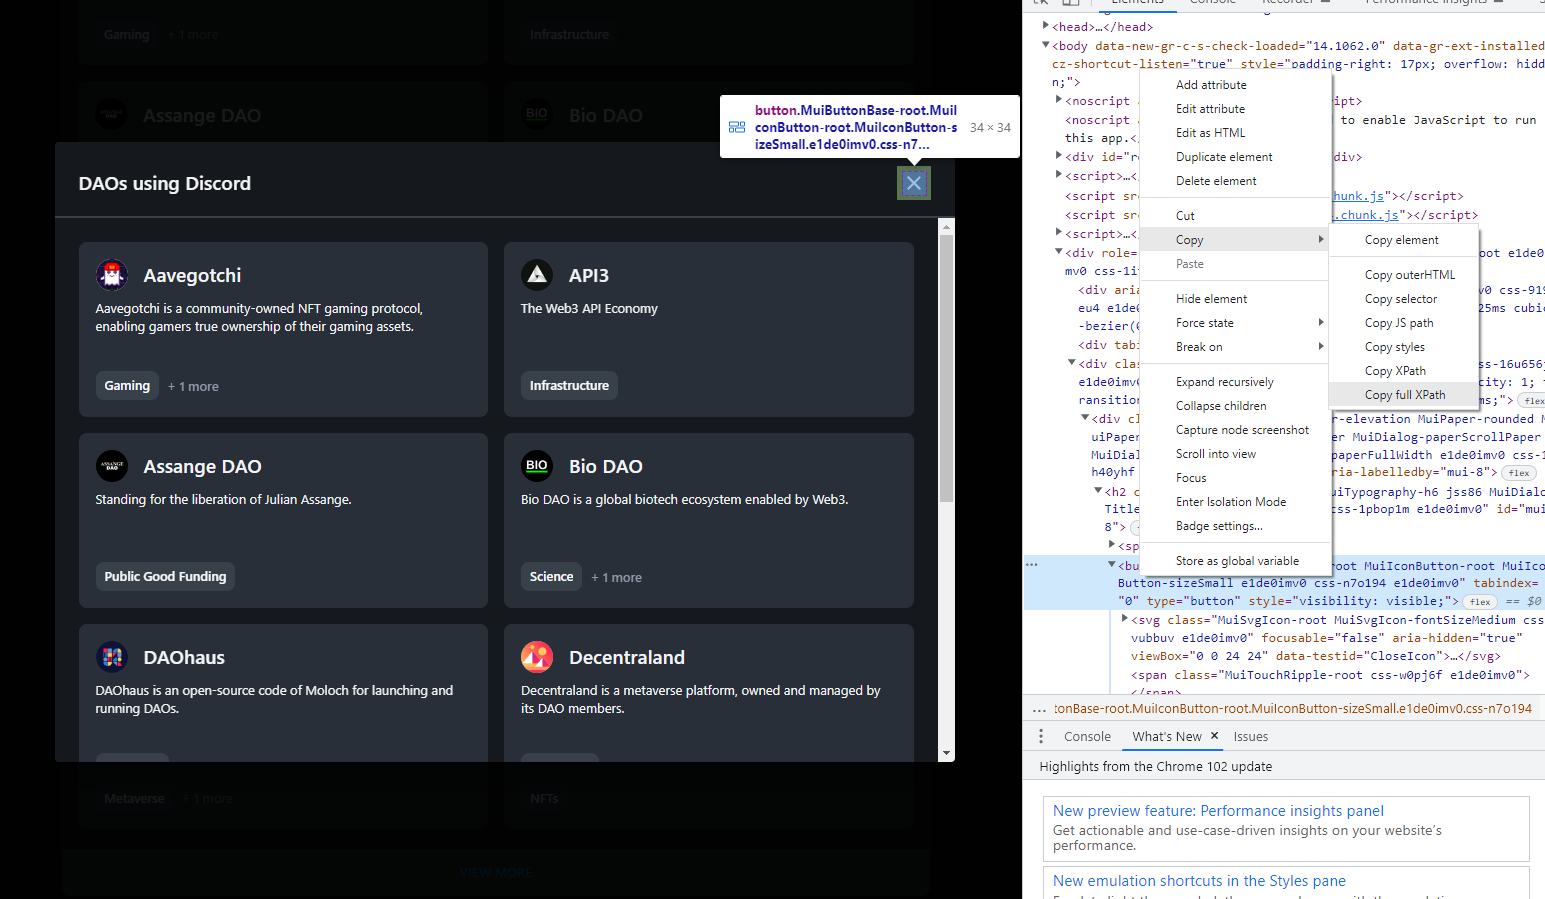Image resolution: width=1545 pixels, height=899 pixels.
Task: Click the Aavegotchi ghost logo
Action: tap(112, 275)
